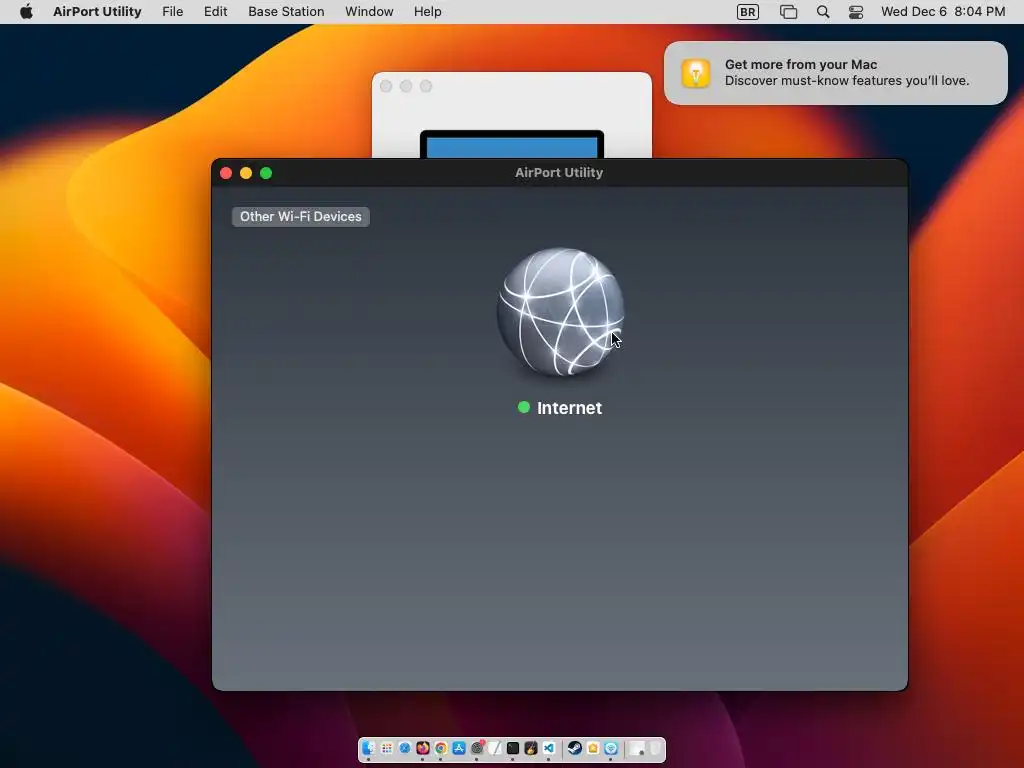Open the Base Station menu

(x=286, y=12)
